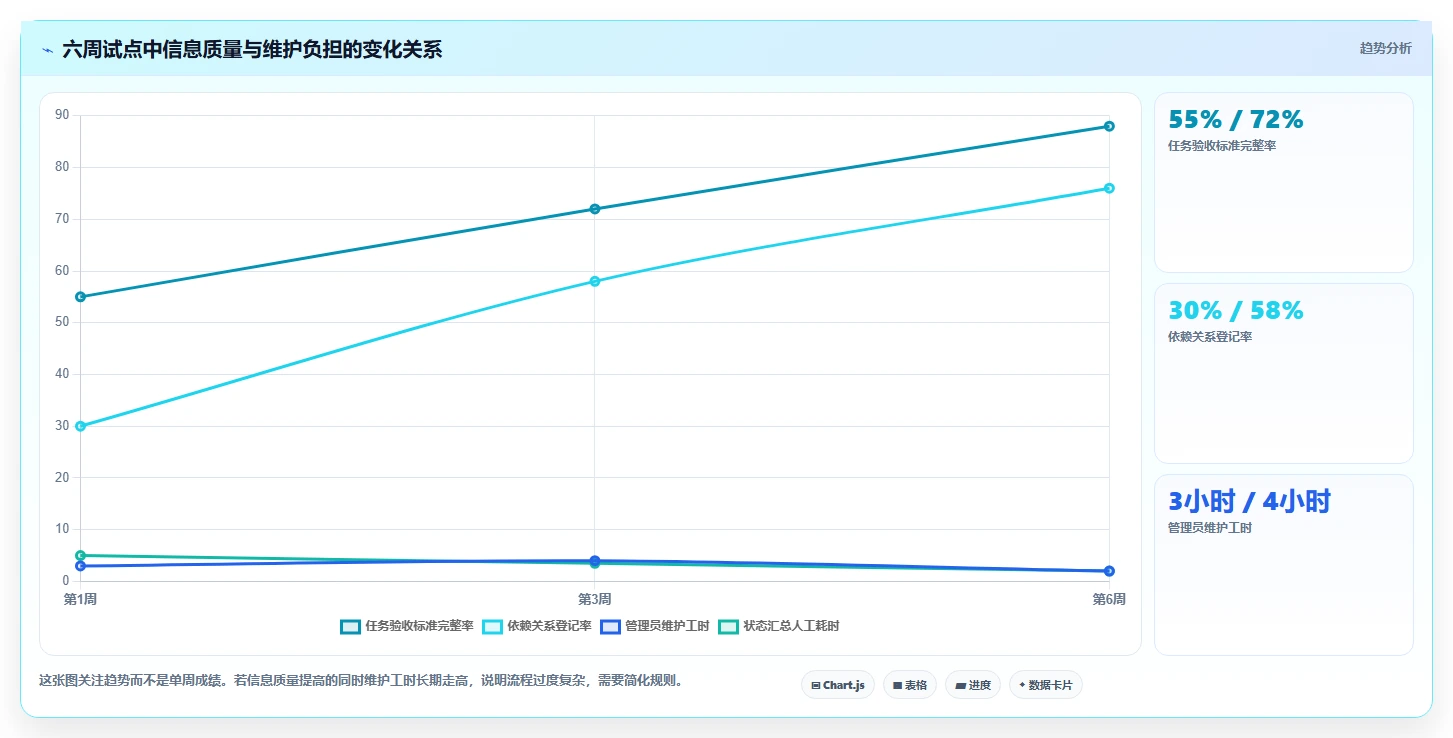
Task: Click the 数据卡片 tag chip
Action: [x=1046, y=685]
